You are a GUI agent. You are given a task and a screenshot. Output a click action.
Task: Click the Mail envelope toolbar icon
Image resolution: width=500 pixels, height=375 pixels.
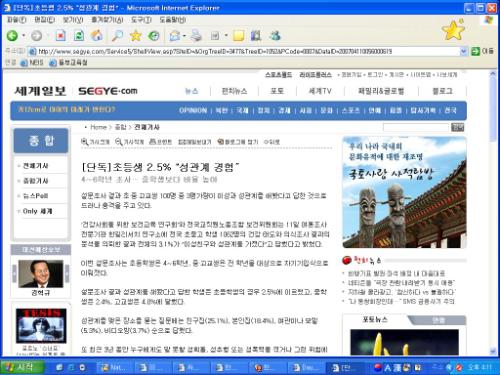pos(175,35)
